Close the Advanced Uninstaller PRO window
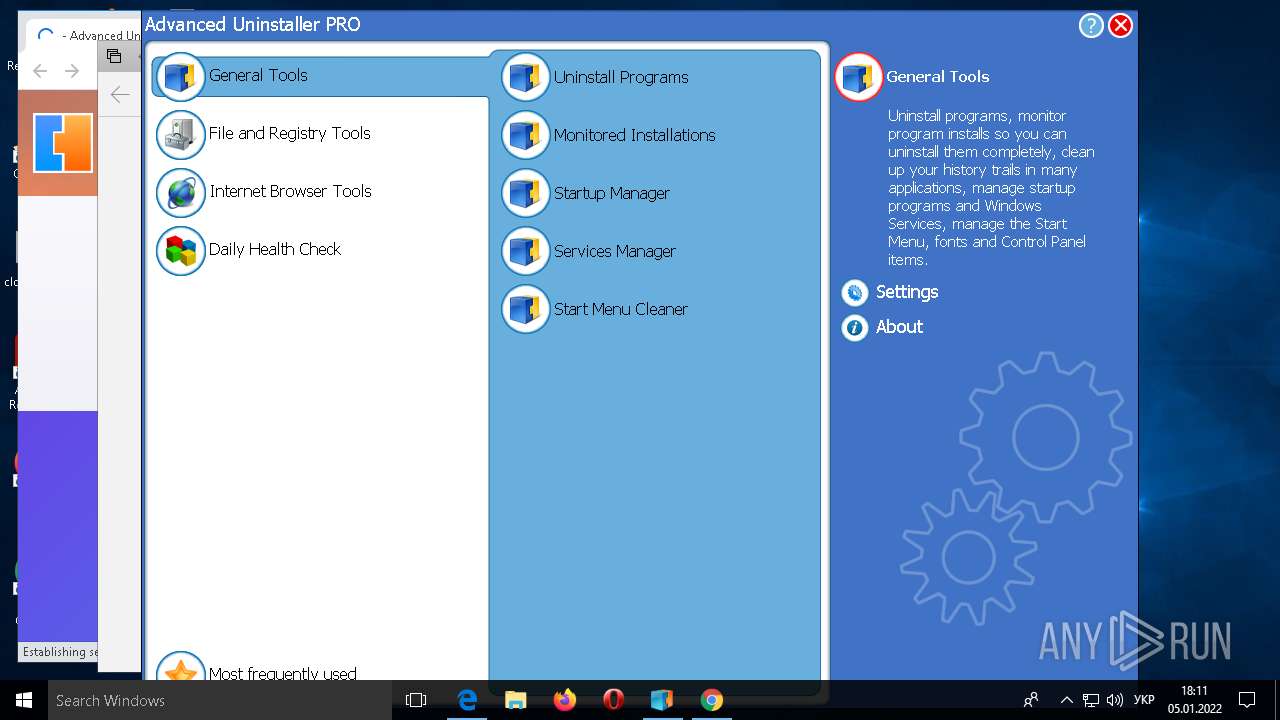The height and width of the screenshot is (720, 1280). coord(1121,26)
